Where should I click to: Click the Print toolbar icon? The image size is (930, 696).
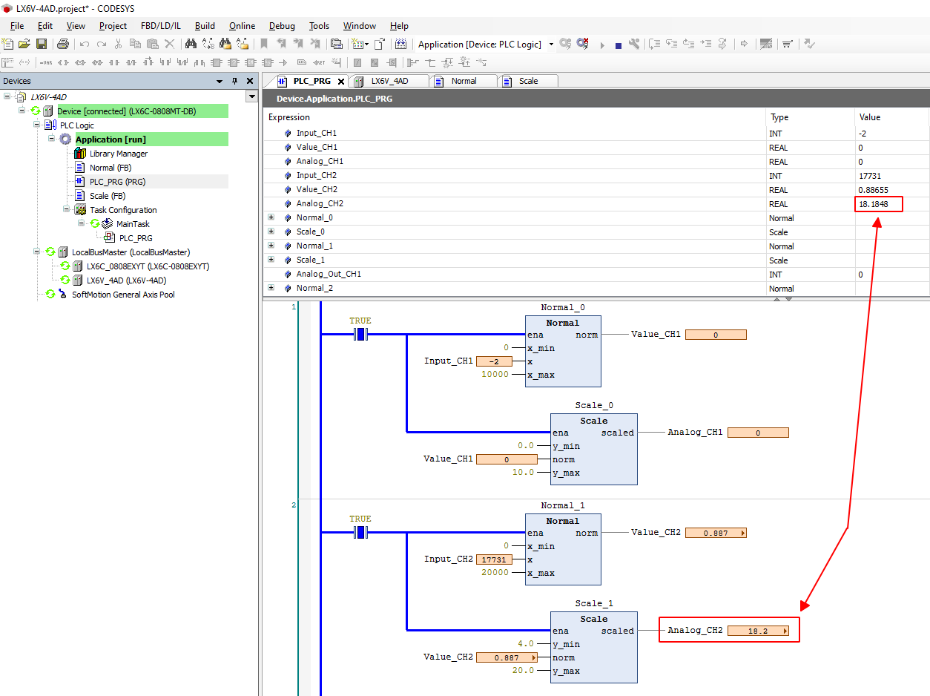63,44
